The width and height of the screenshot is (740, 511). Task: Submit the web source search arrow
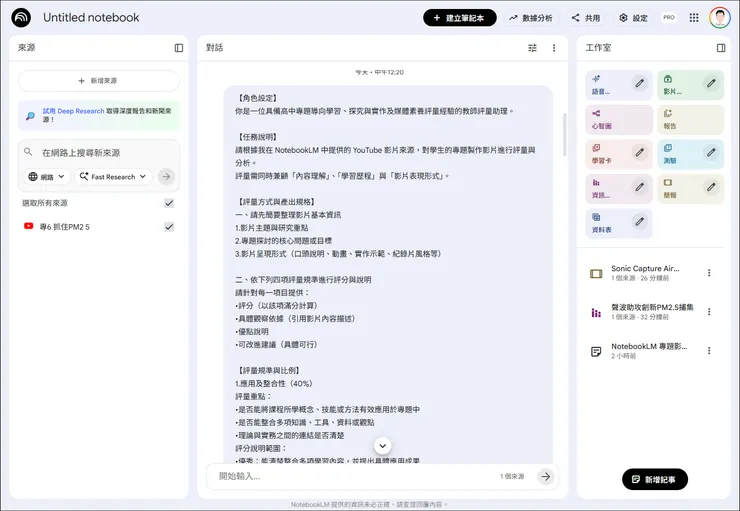pos(166,176)
